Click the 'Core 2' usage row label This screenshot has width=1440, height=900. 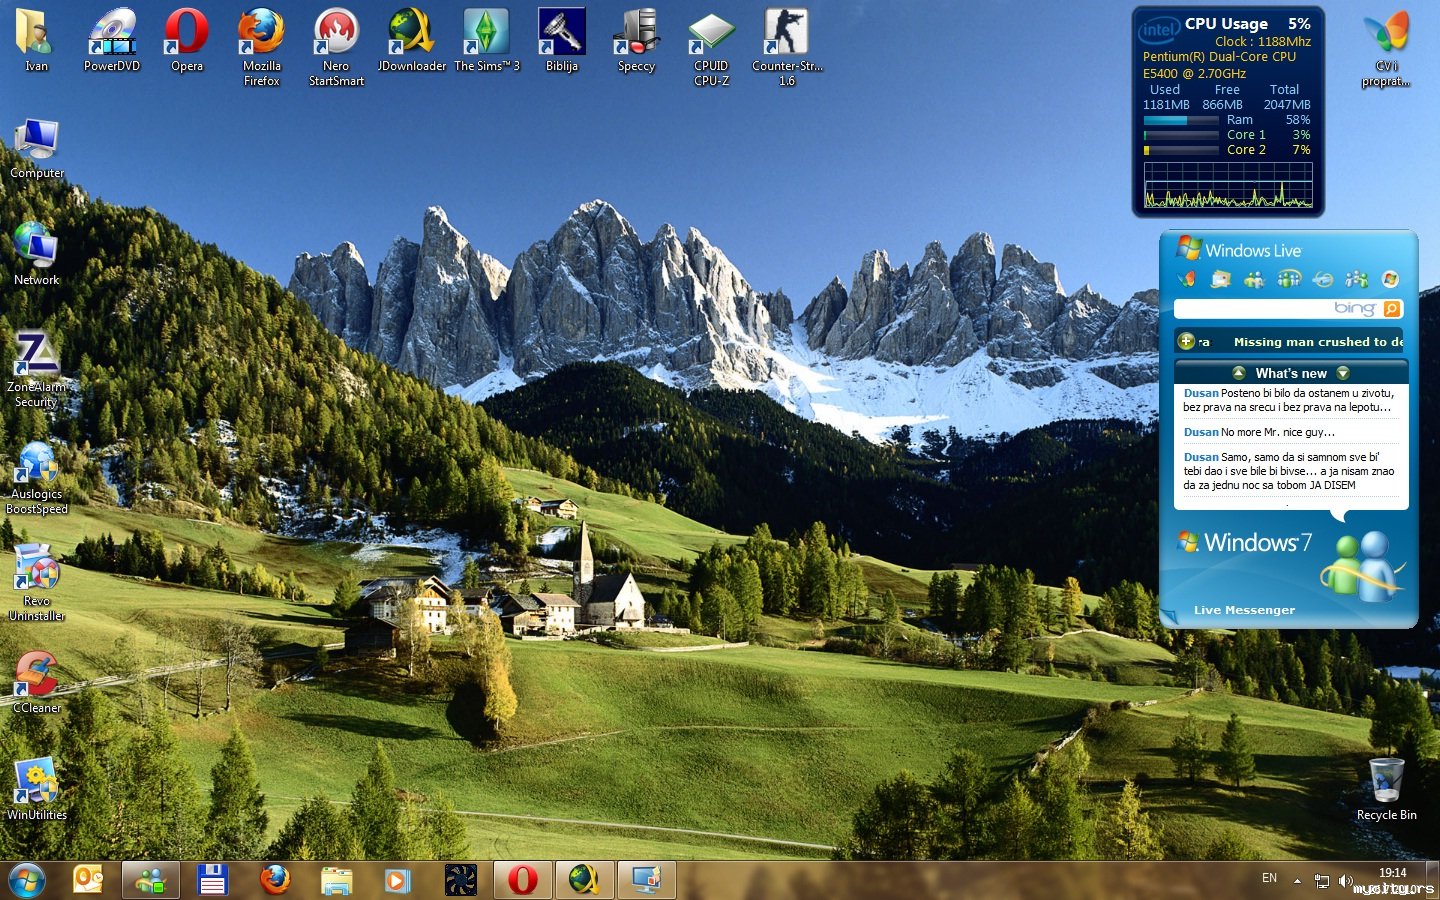click(1246, 150)
